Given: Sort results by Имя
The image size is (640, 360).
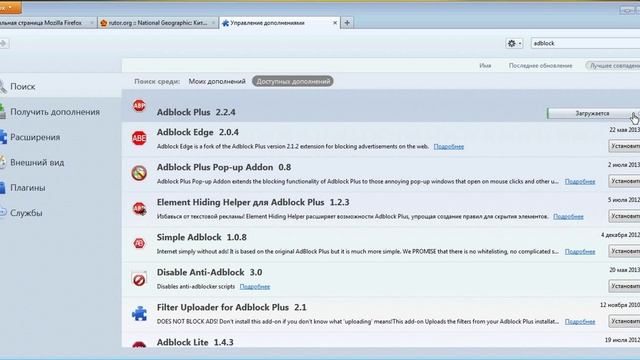Looking at the screenshot, I should (x=485, y=66).
